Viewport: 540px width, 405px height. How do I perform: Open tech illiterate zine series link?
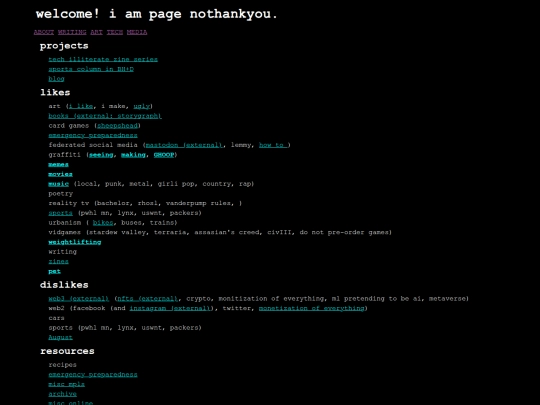(103, 59)
